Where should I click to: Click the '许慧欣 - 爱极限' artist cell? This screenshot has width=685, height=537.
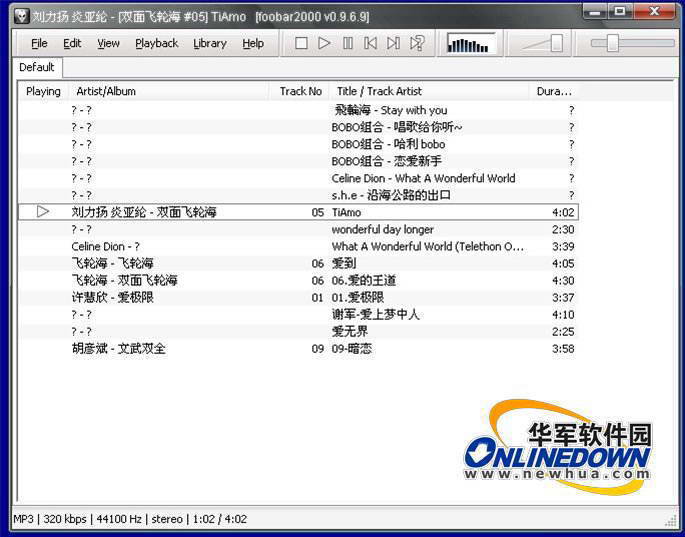[x=113, y=298]
